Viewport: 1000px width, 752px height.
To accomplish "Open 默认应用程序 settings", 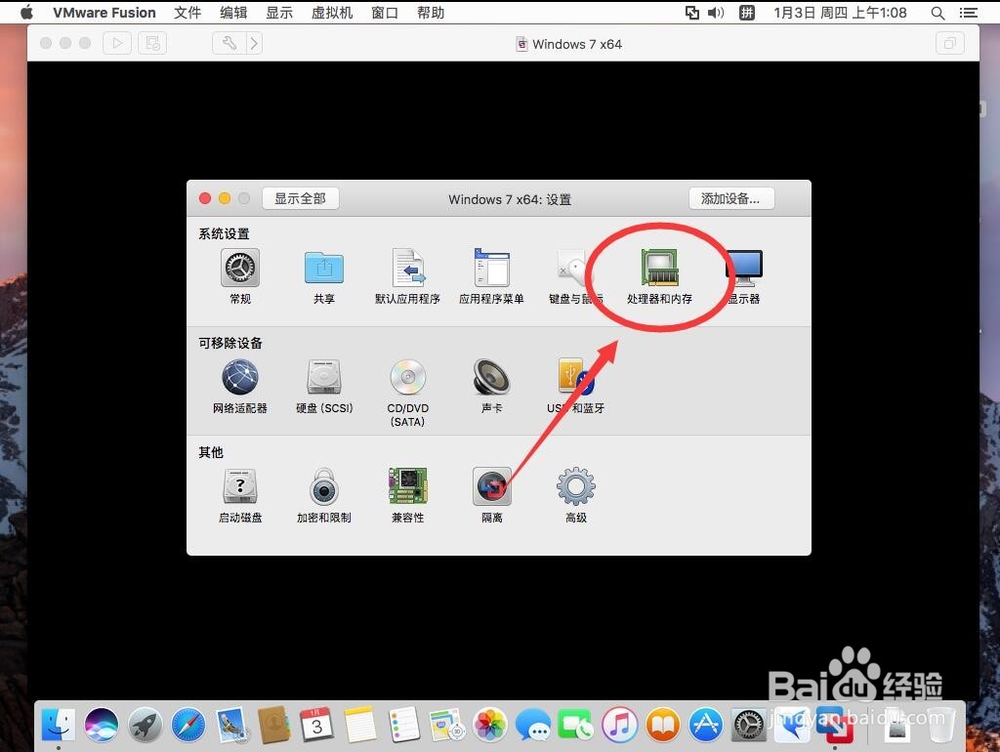I will click(408, 268).
